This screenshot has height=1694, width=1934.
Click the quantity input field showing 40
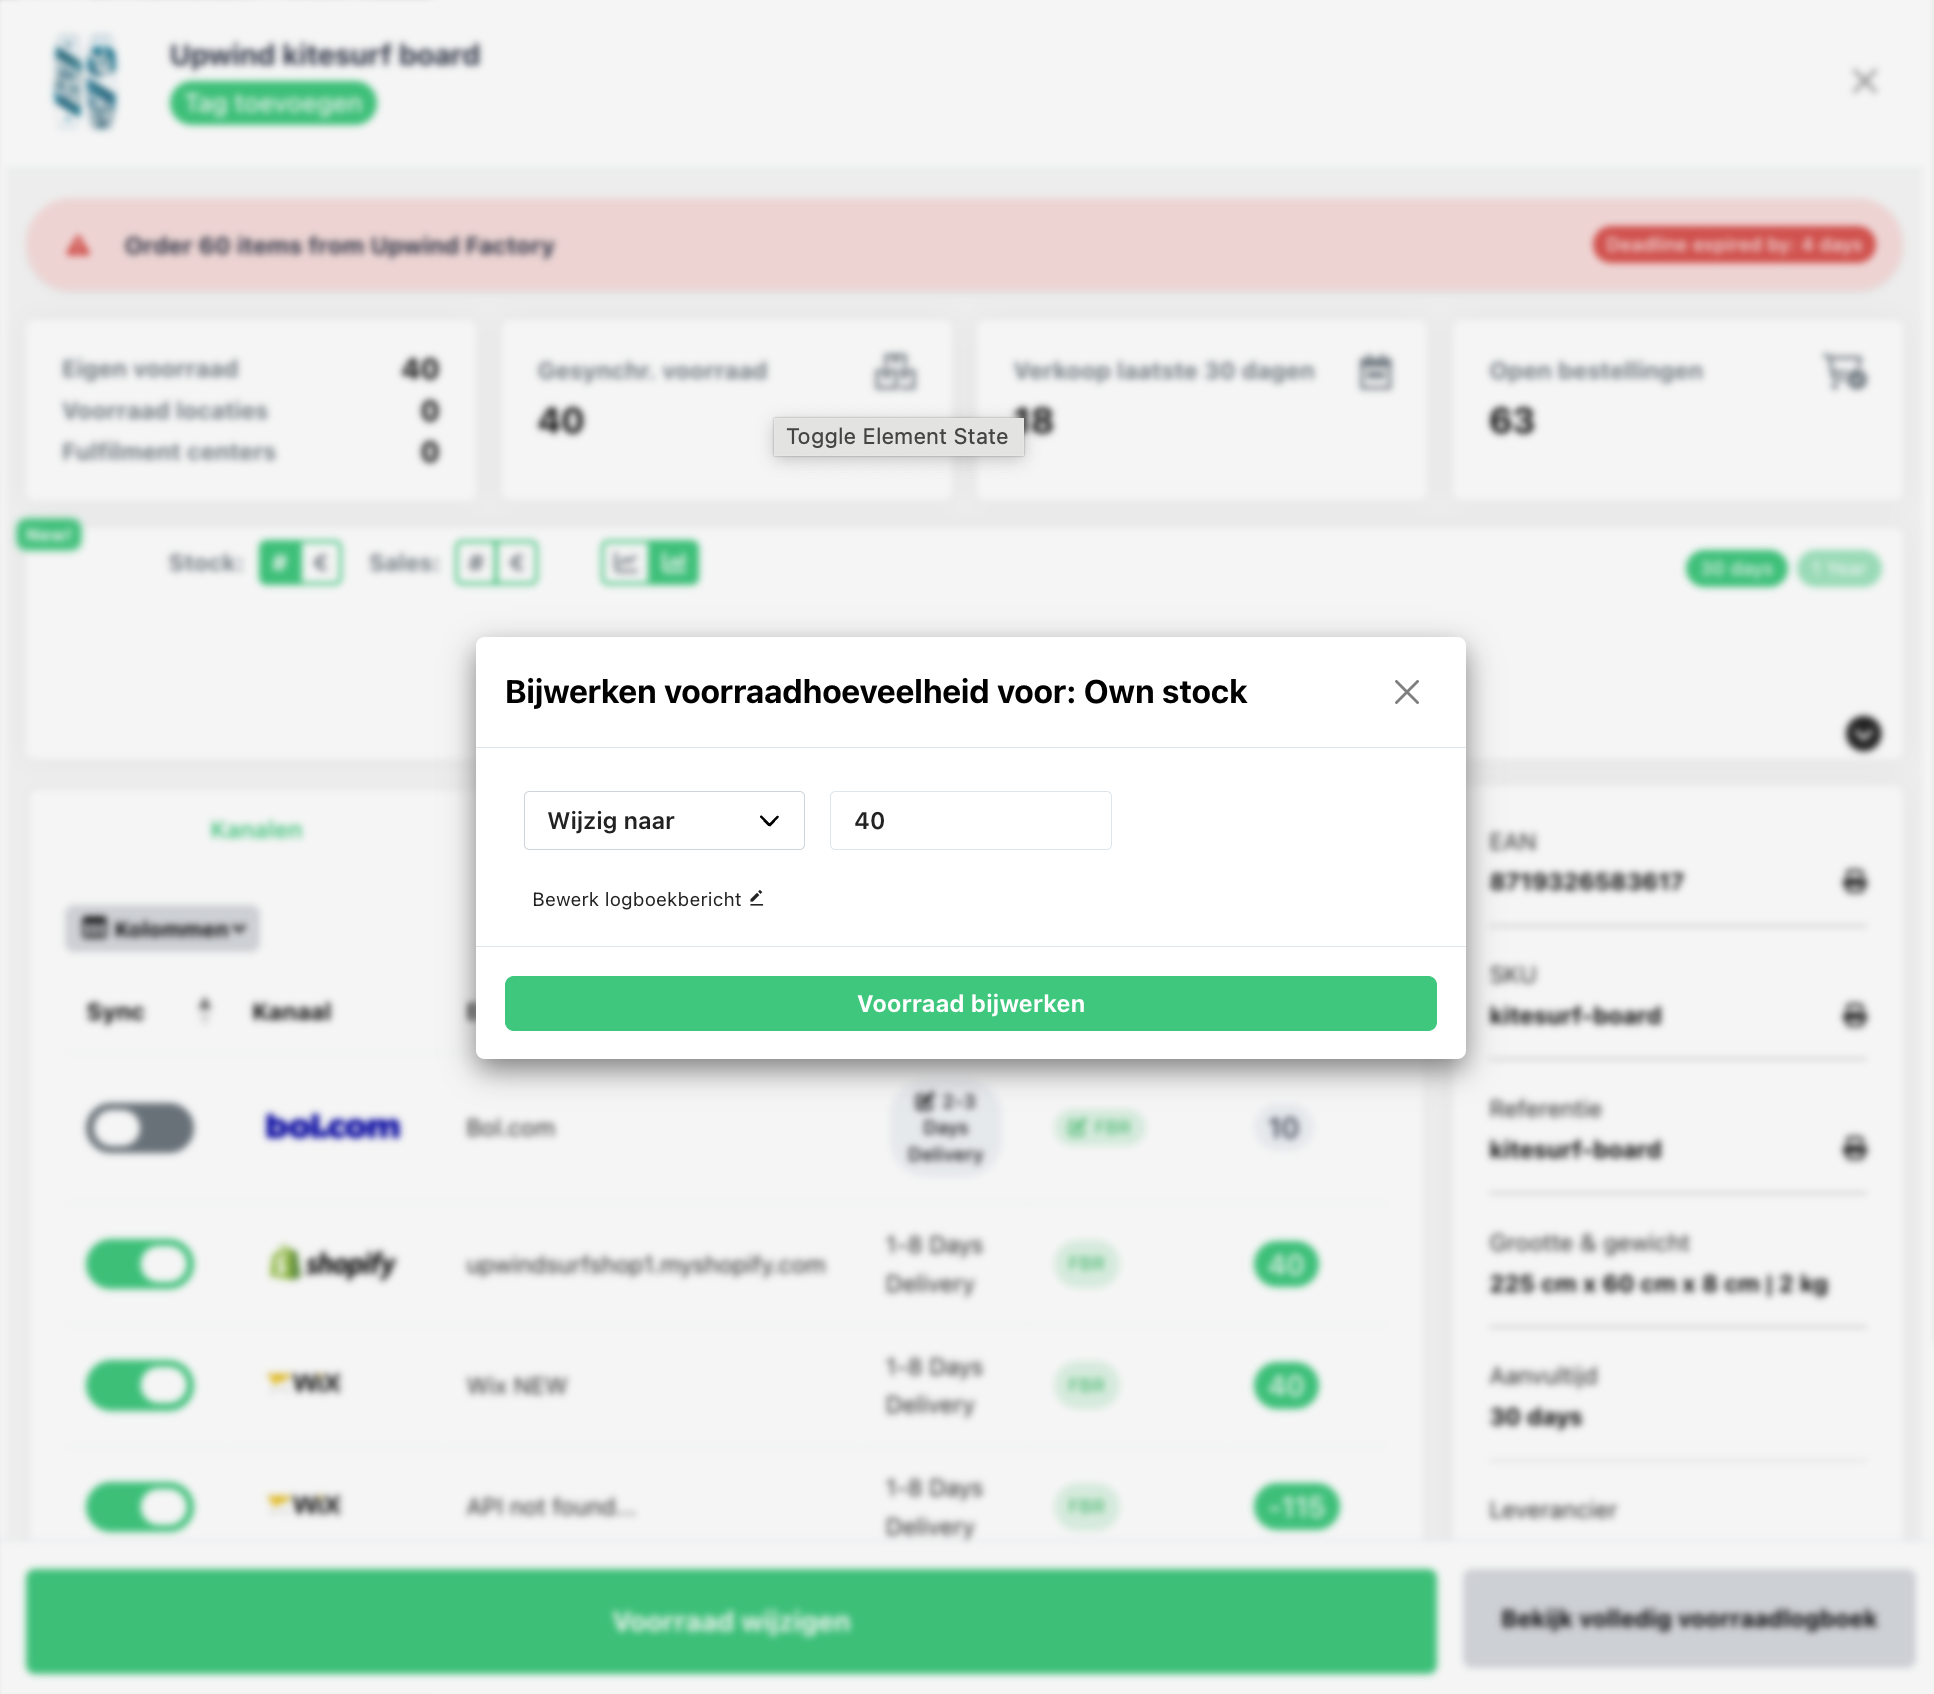(970, 819)
